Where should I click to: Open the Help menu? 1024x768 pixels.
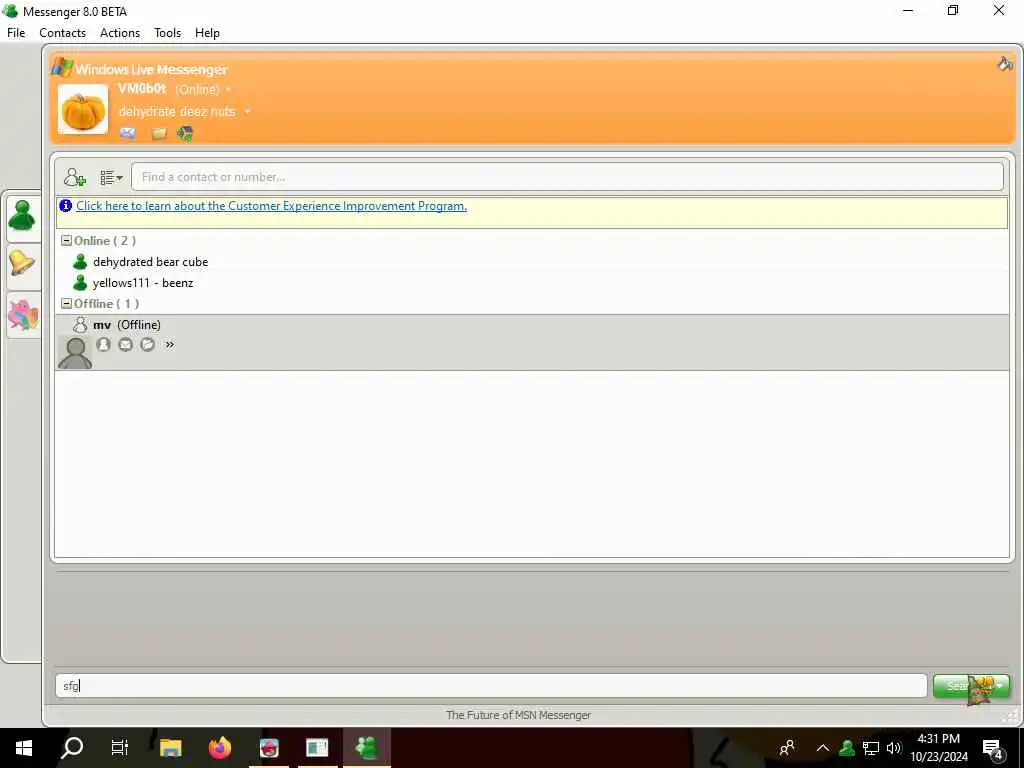207,33
